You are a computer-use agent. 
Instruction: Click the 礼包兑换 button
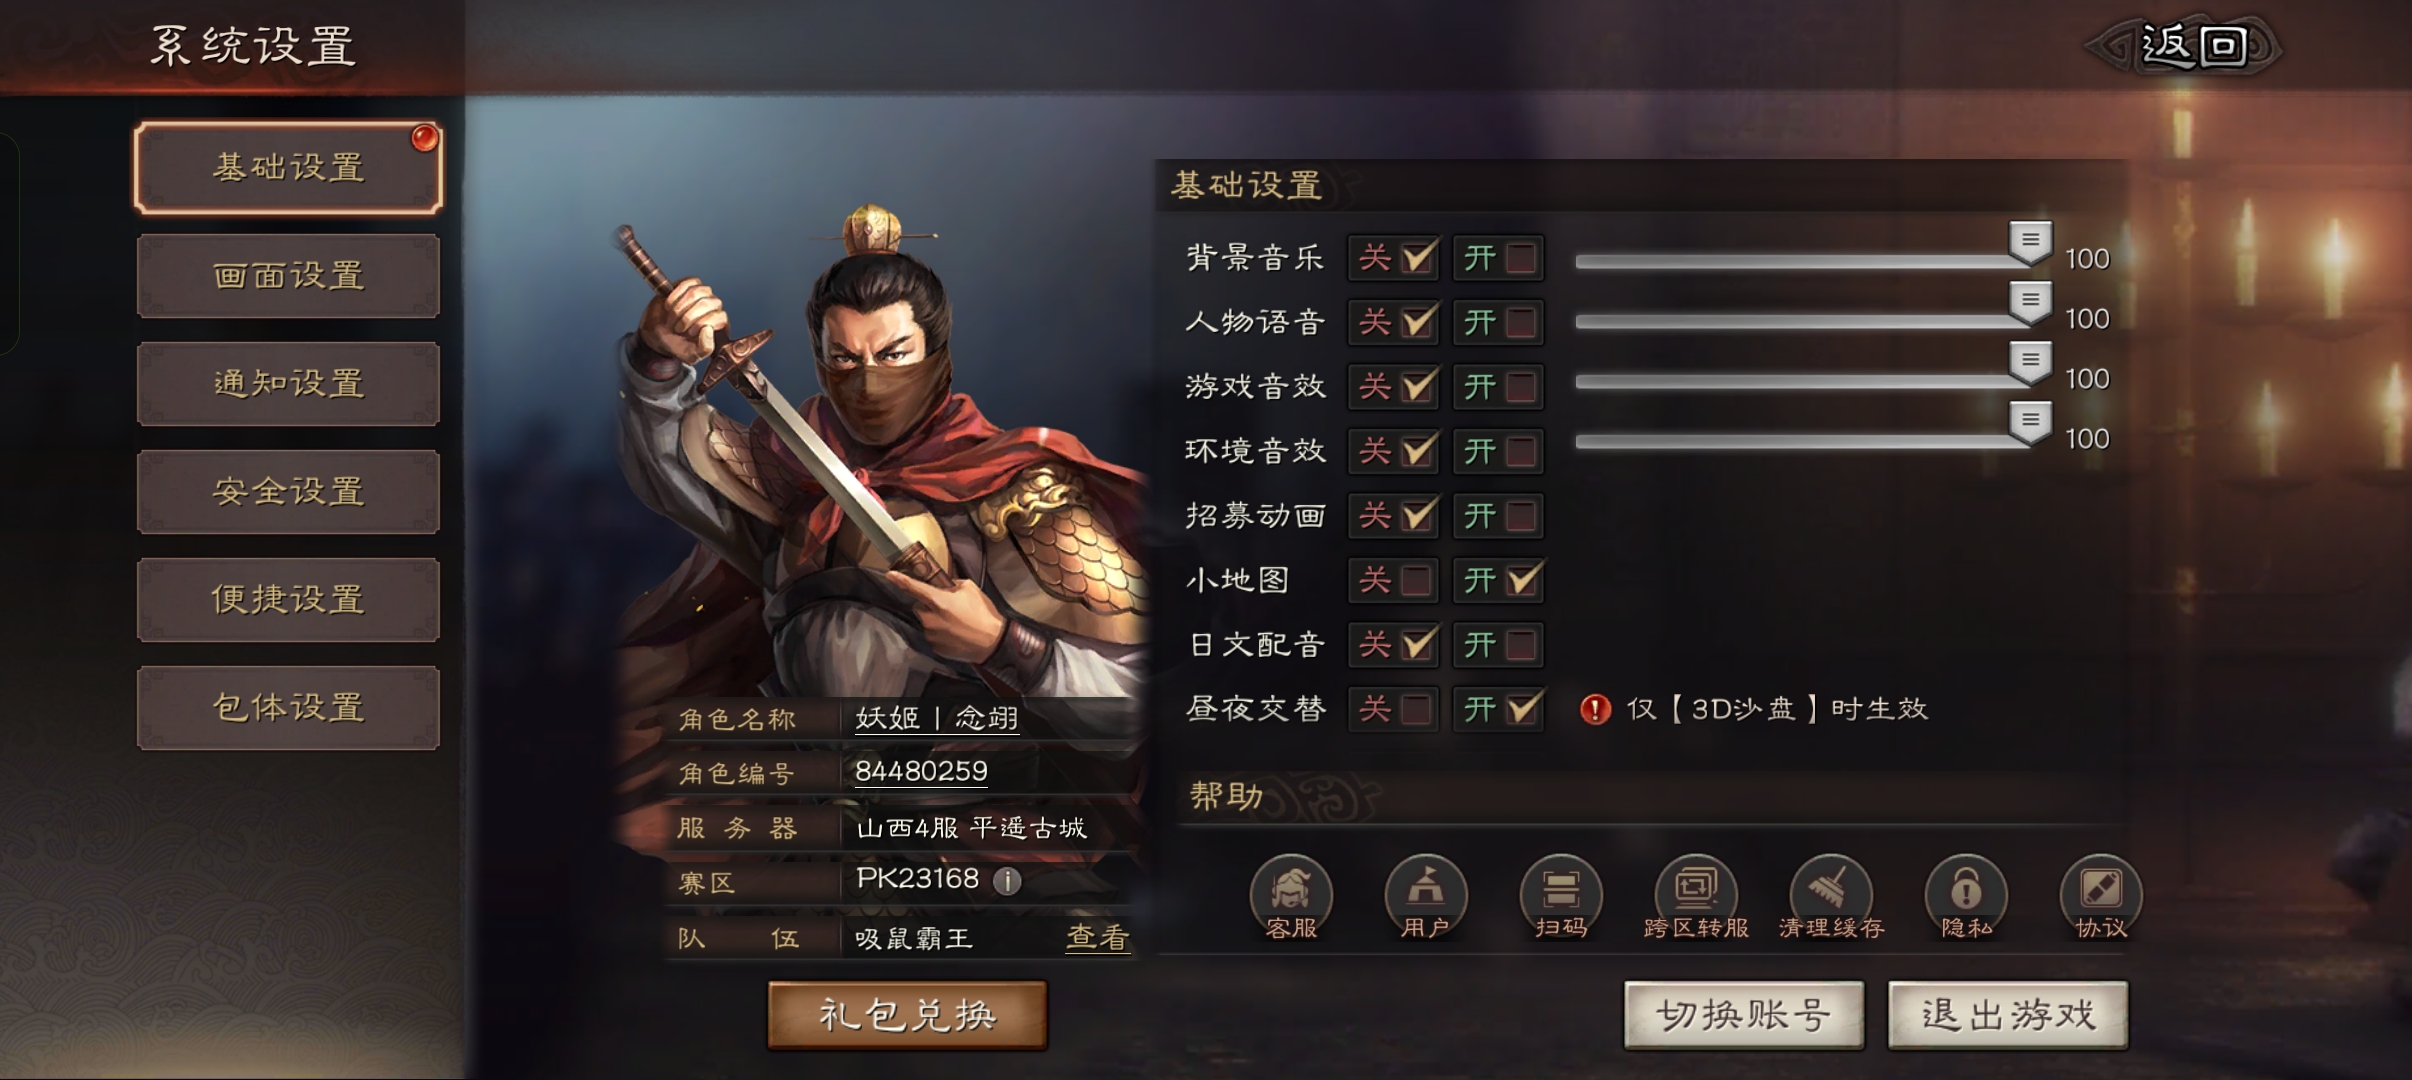tap(907, 1015)
